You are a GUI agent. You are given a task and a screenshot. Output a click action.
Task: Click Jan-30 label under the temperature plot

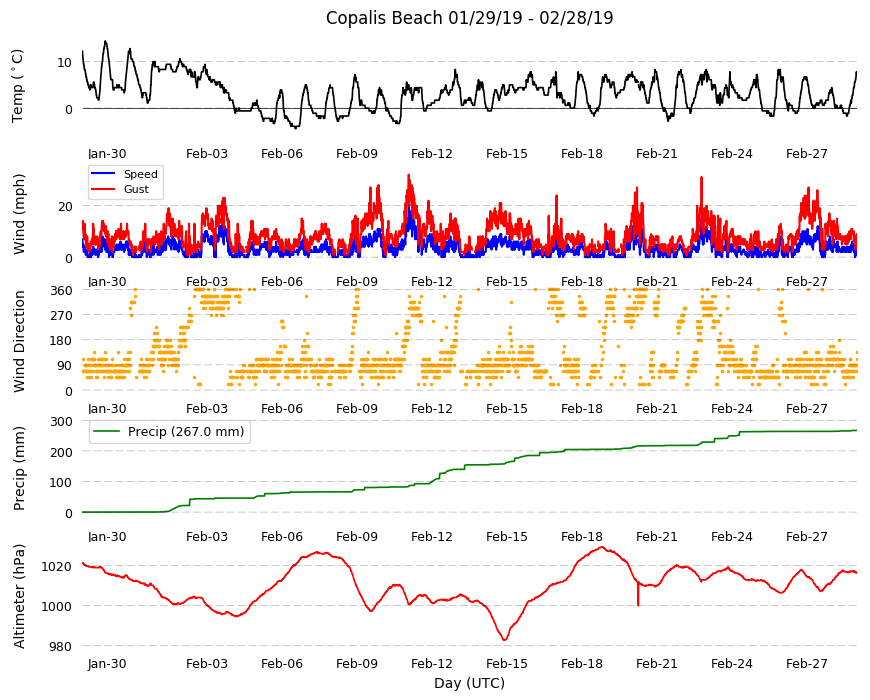(107, 154)
